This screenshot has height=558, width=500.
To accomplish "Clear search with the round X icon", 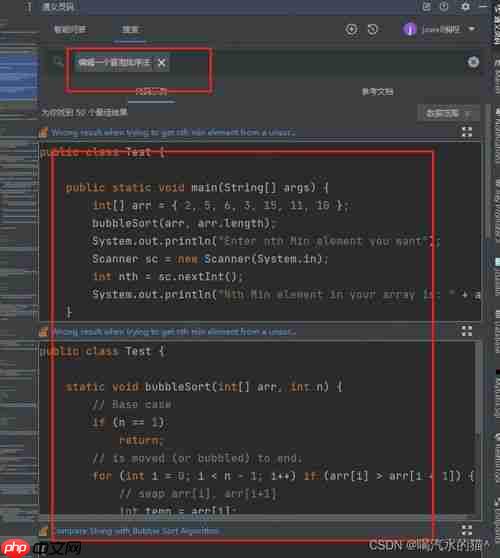I will (x=473, y=62).
